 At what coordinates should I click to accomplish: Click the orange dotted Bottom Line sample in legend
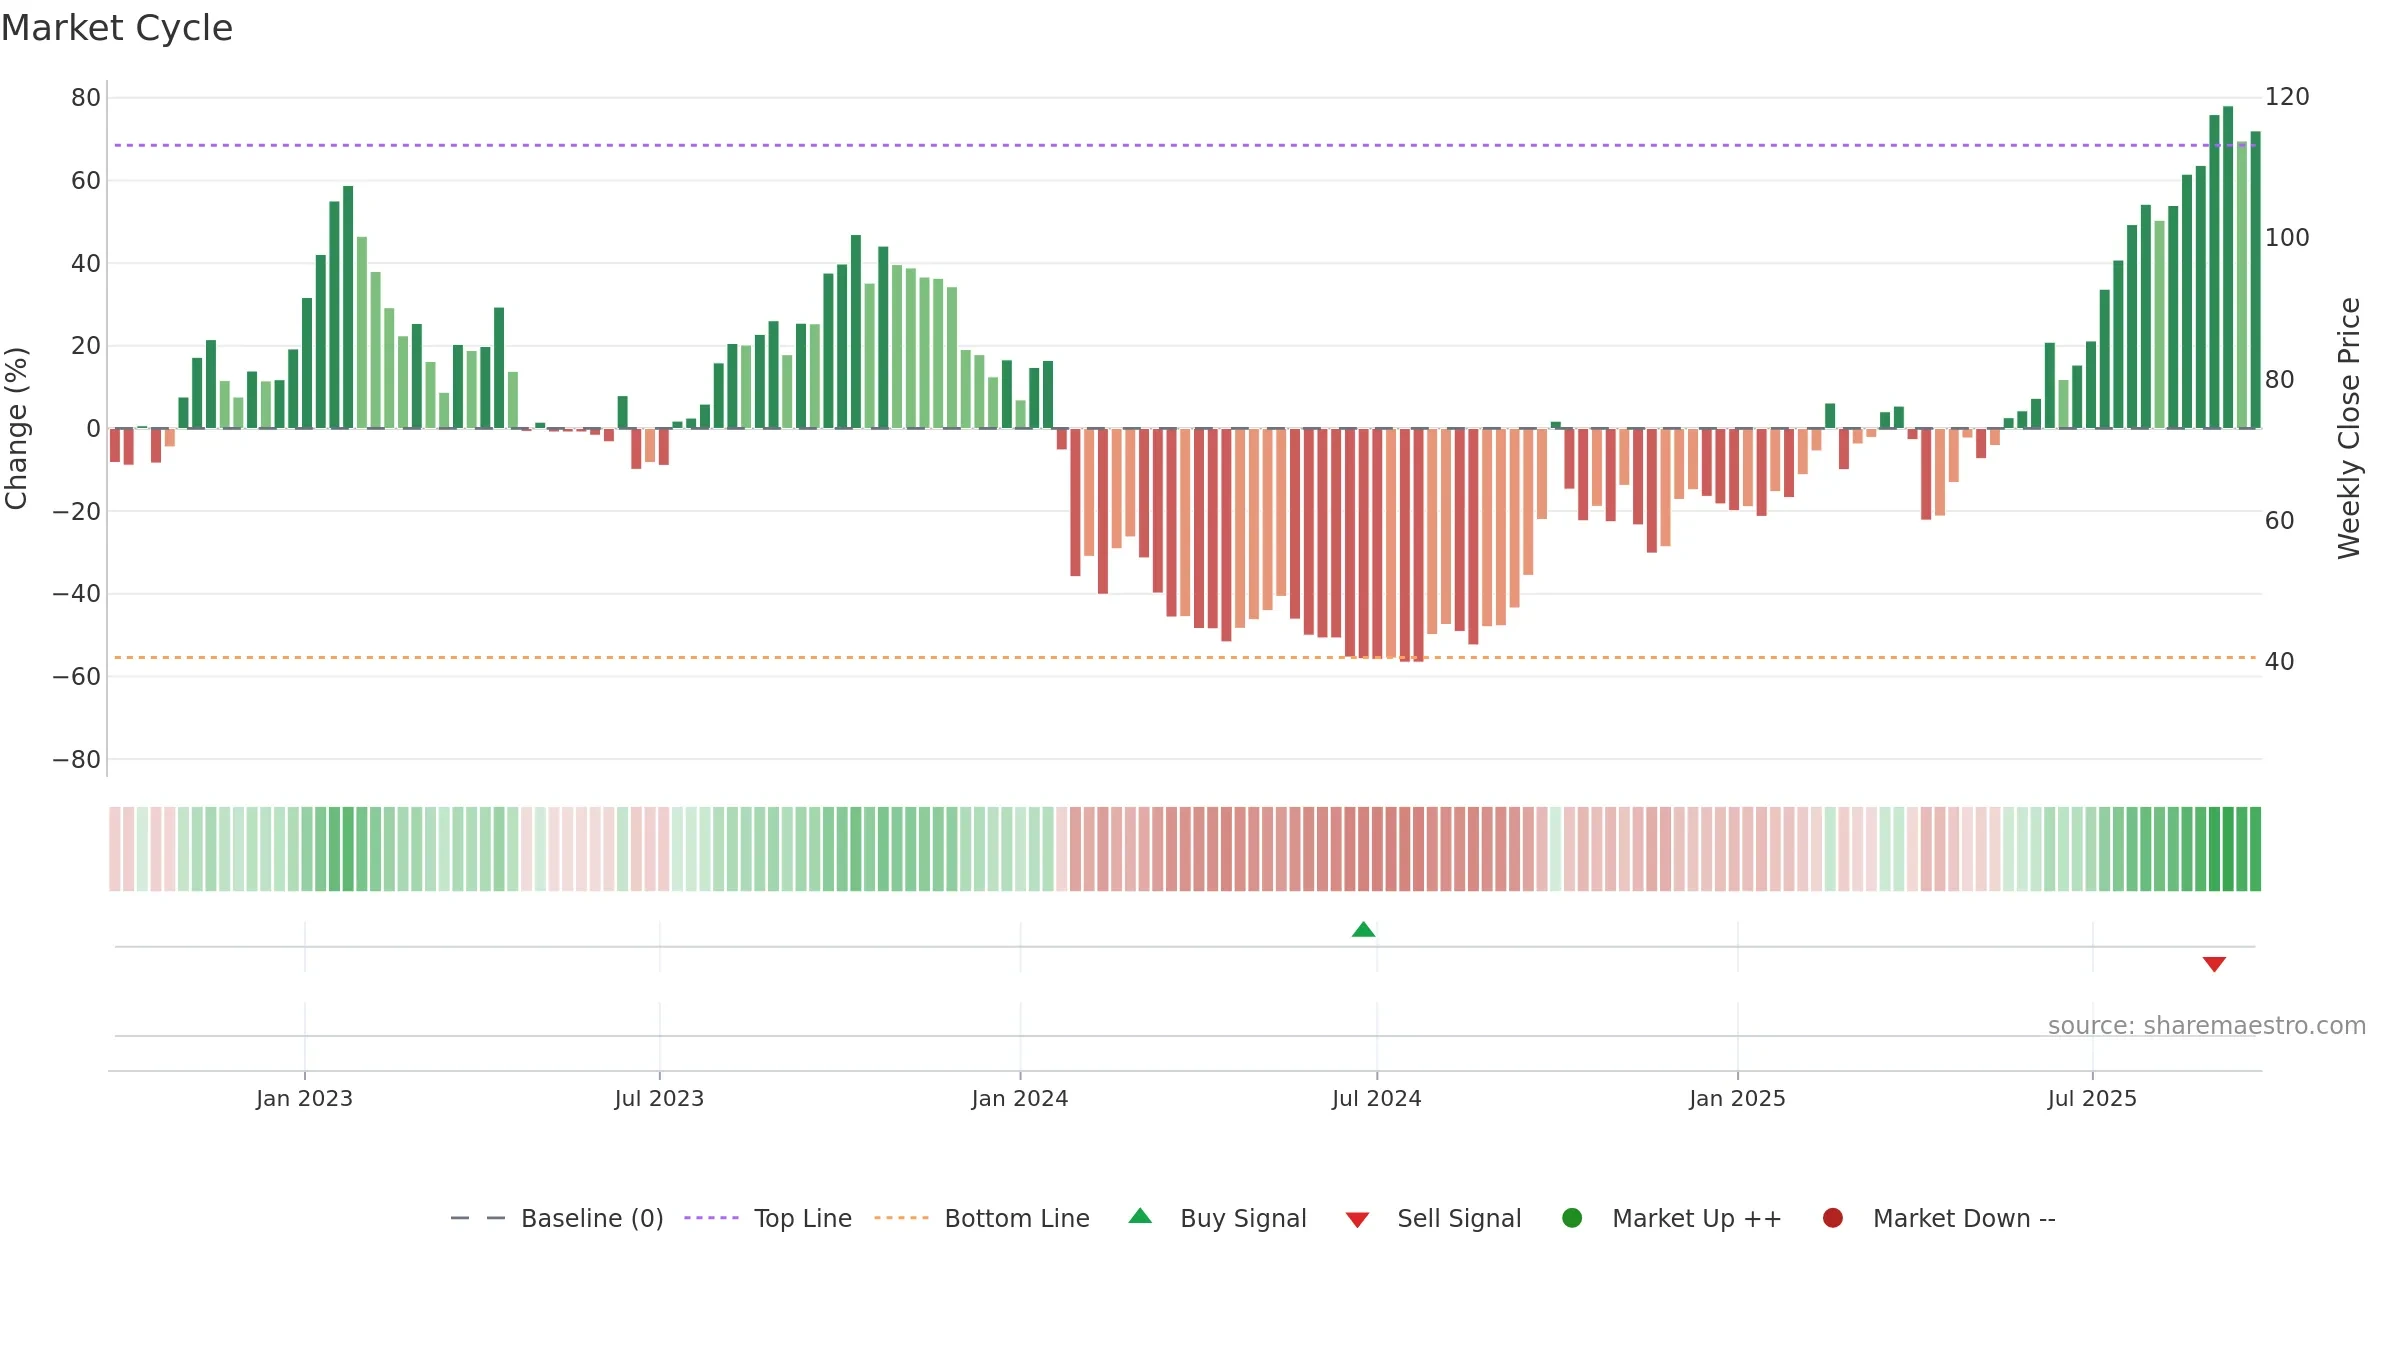(901, 1218)
